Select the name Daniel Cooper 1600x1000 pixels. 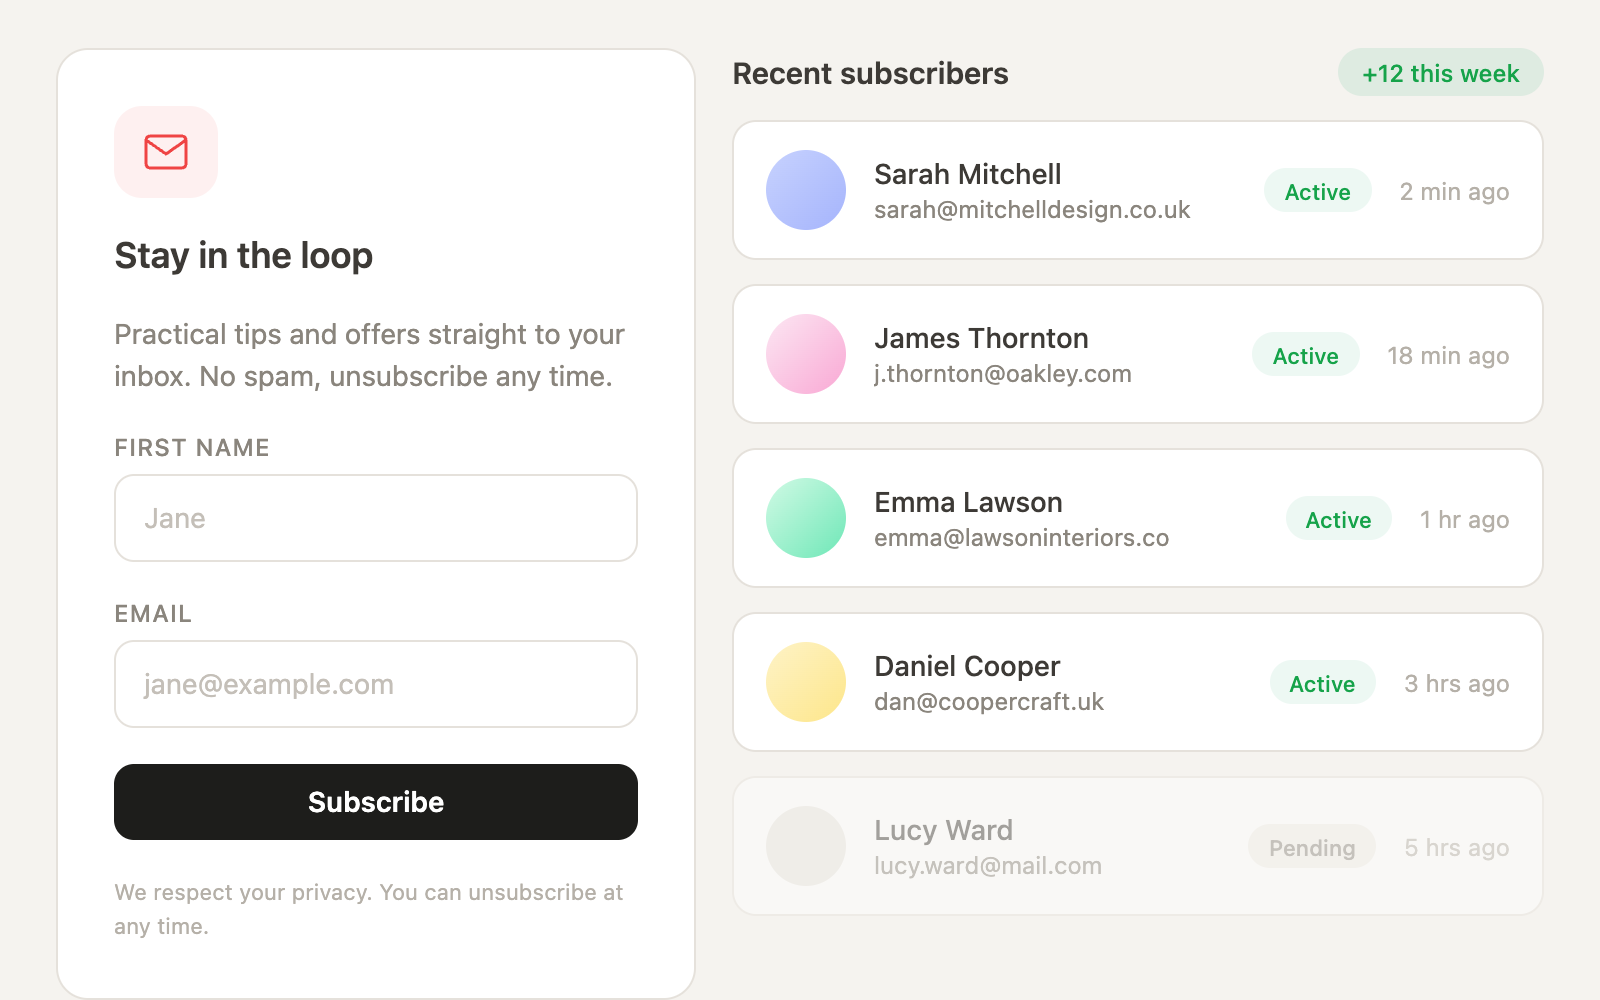[967, 666]
